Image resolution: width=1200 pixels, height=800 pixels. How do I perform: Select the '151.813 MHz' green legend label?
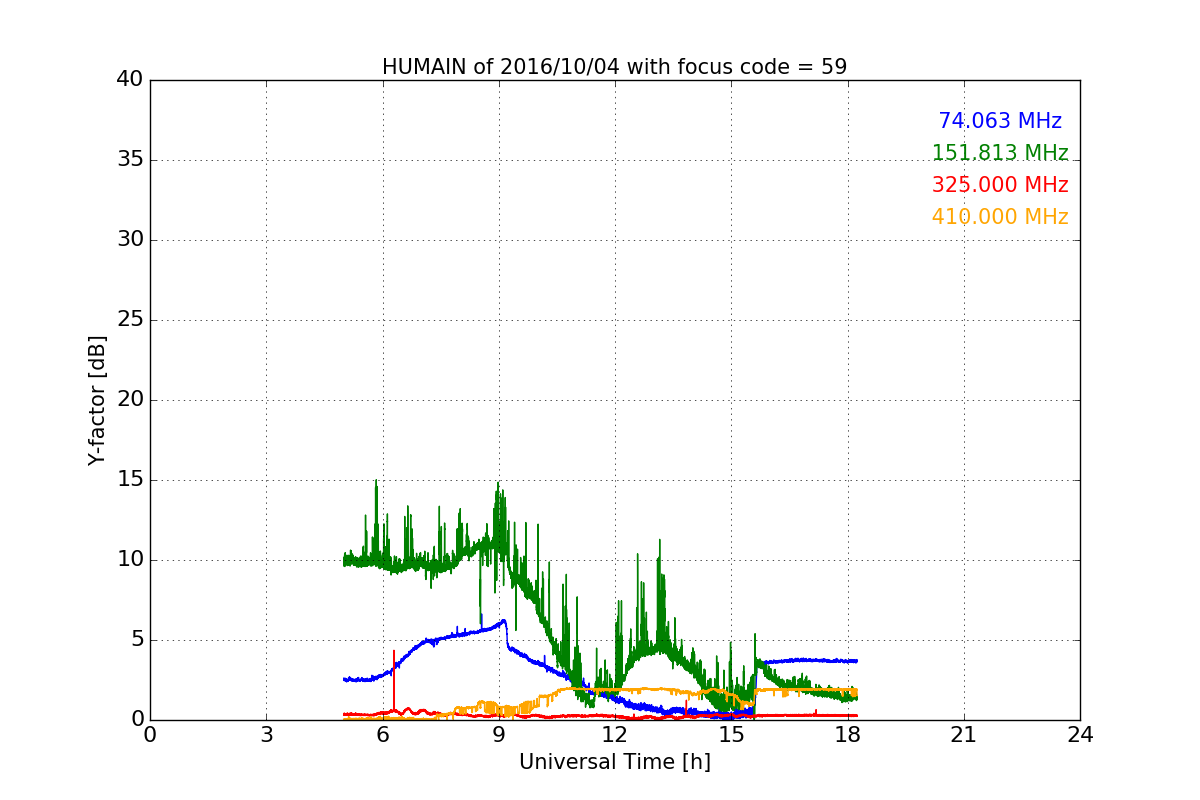pos(1000,153)
